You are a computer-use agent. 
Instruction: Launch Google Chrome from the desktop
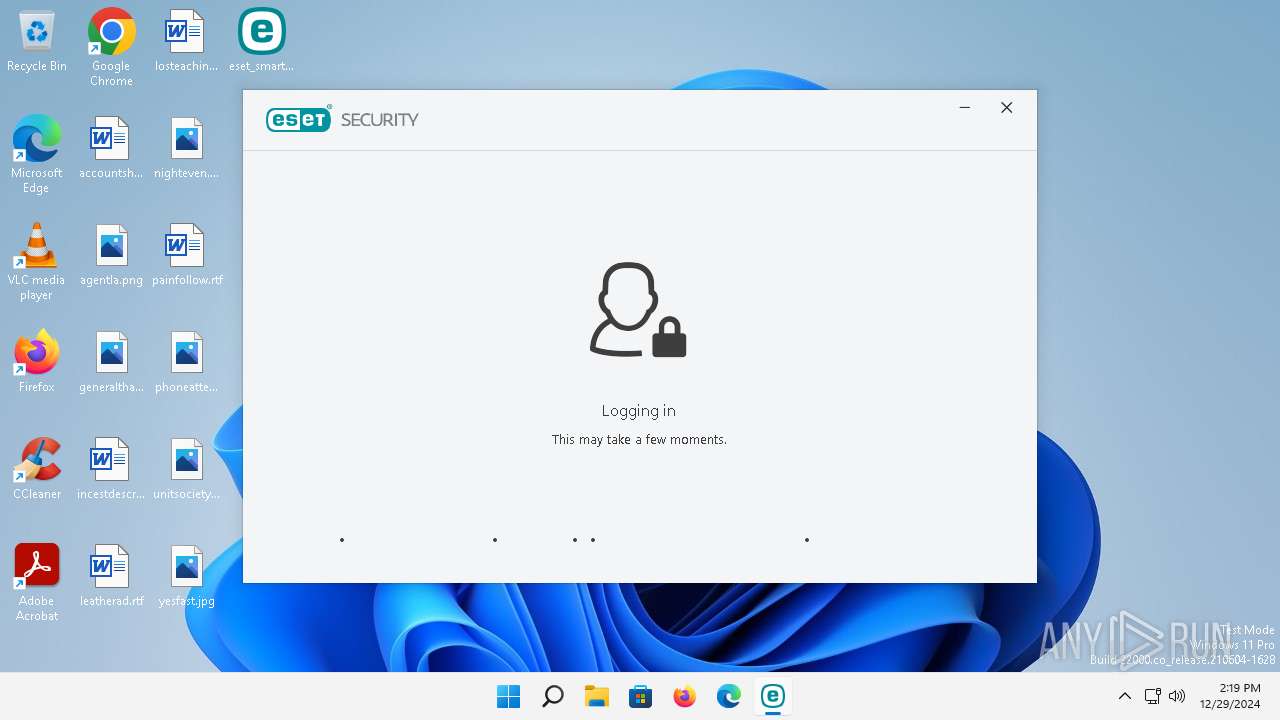(x=111, y=47)
